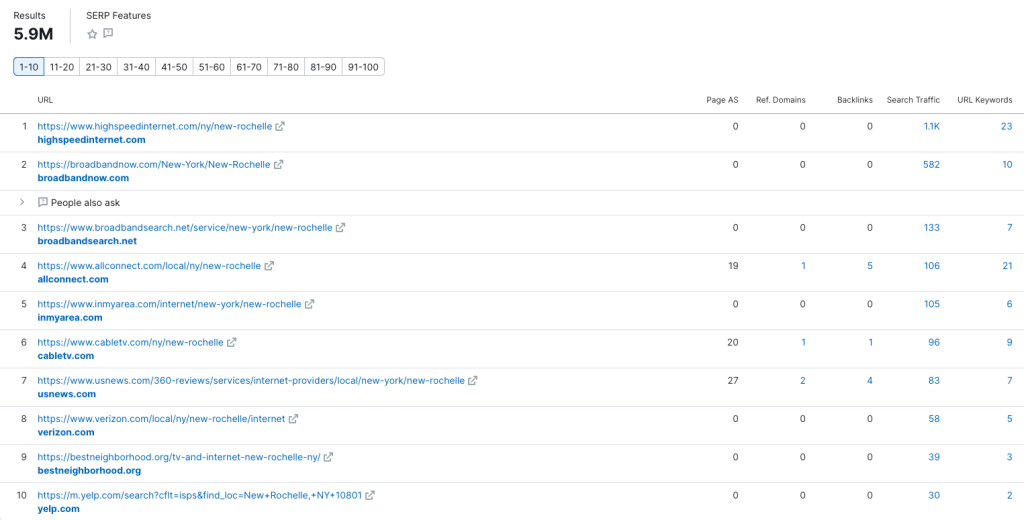Open the usnews.com 360-reviews URL link
This screenshot has width=1024, height=520.
pyautogui.click(x=251, y=380)
